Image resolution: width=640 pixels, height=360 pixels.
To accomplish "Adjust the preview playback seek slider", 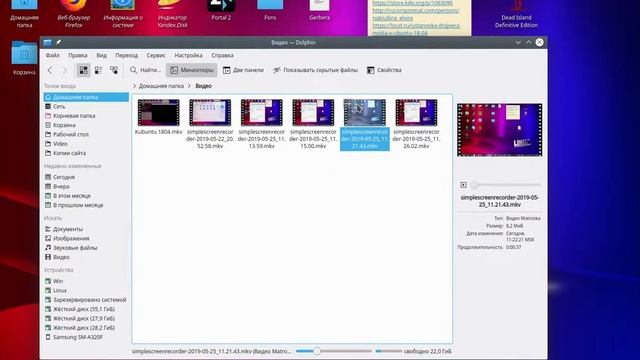I will tap(506, 185).
